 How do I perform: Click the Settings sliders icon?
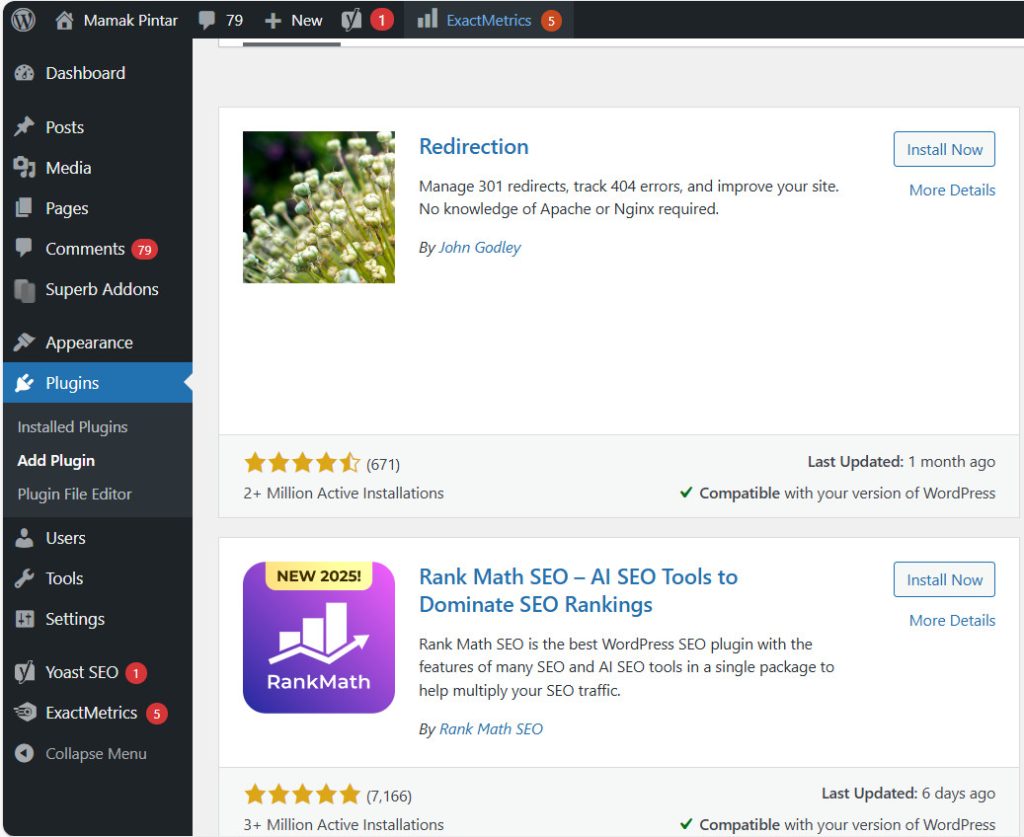24,618
